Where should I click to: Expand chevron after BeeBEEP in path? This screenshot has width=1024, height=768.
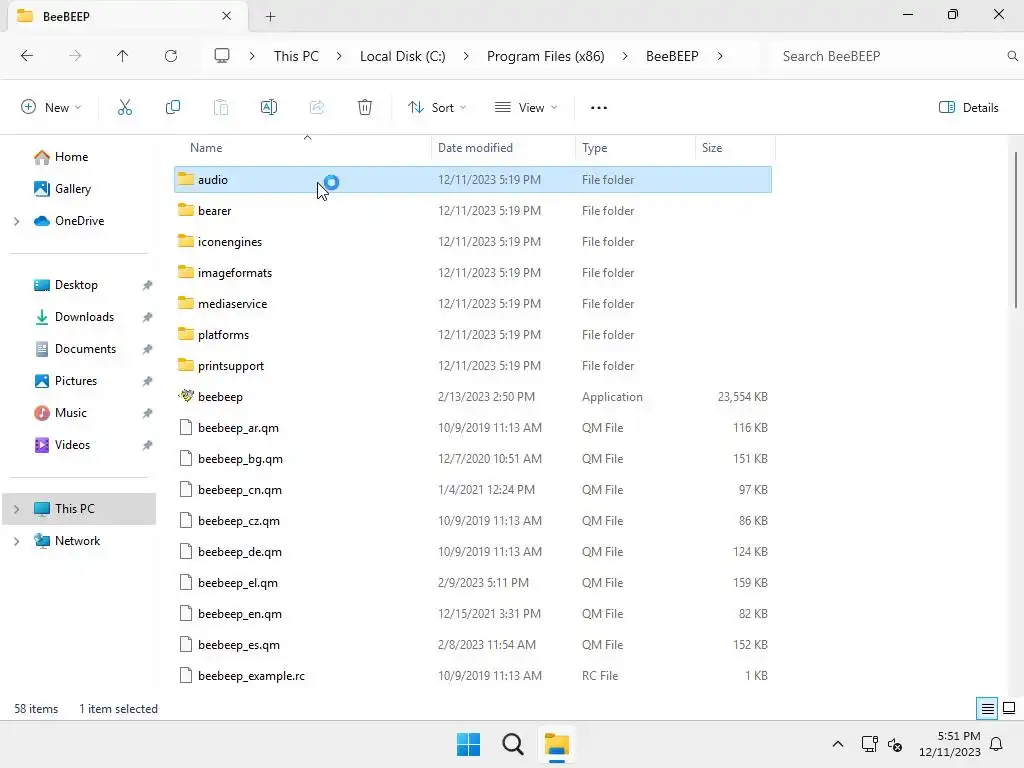(720, 56)
